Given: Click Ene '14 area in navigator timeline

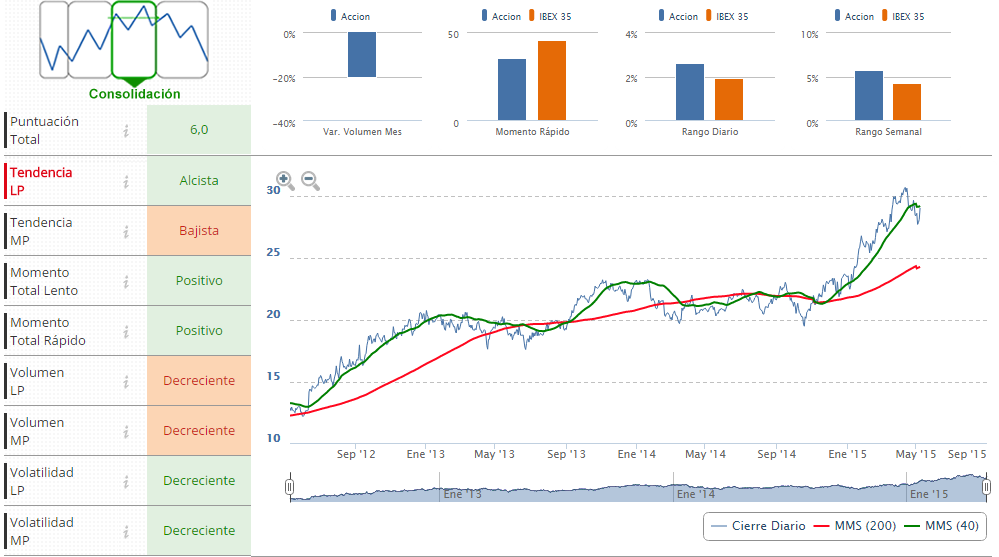Looking at the screenshot, I should pos(696,494).
